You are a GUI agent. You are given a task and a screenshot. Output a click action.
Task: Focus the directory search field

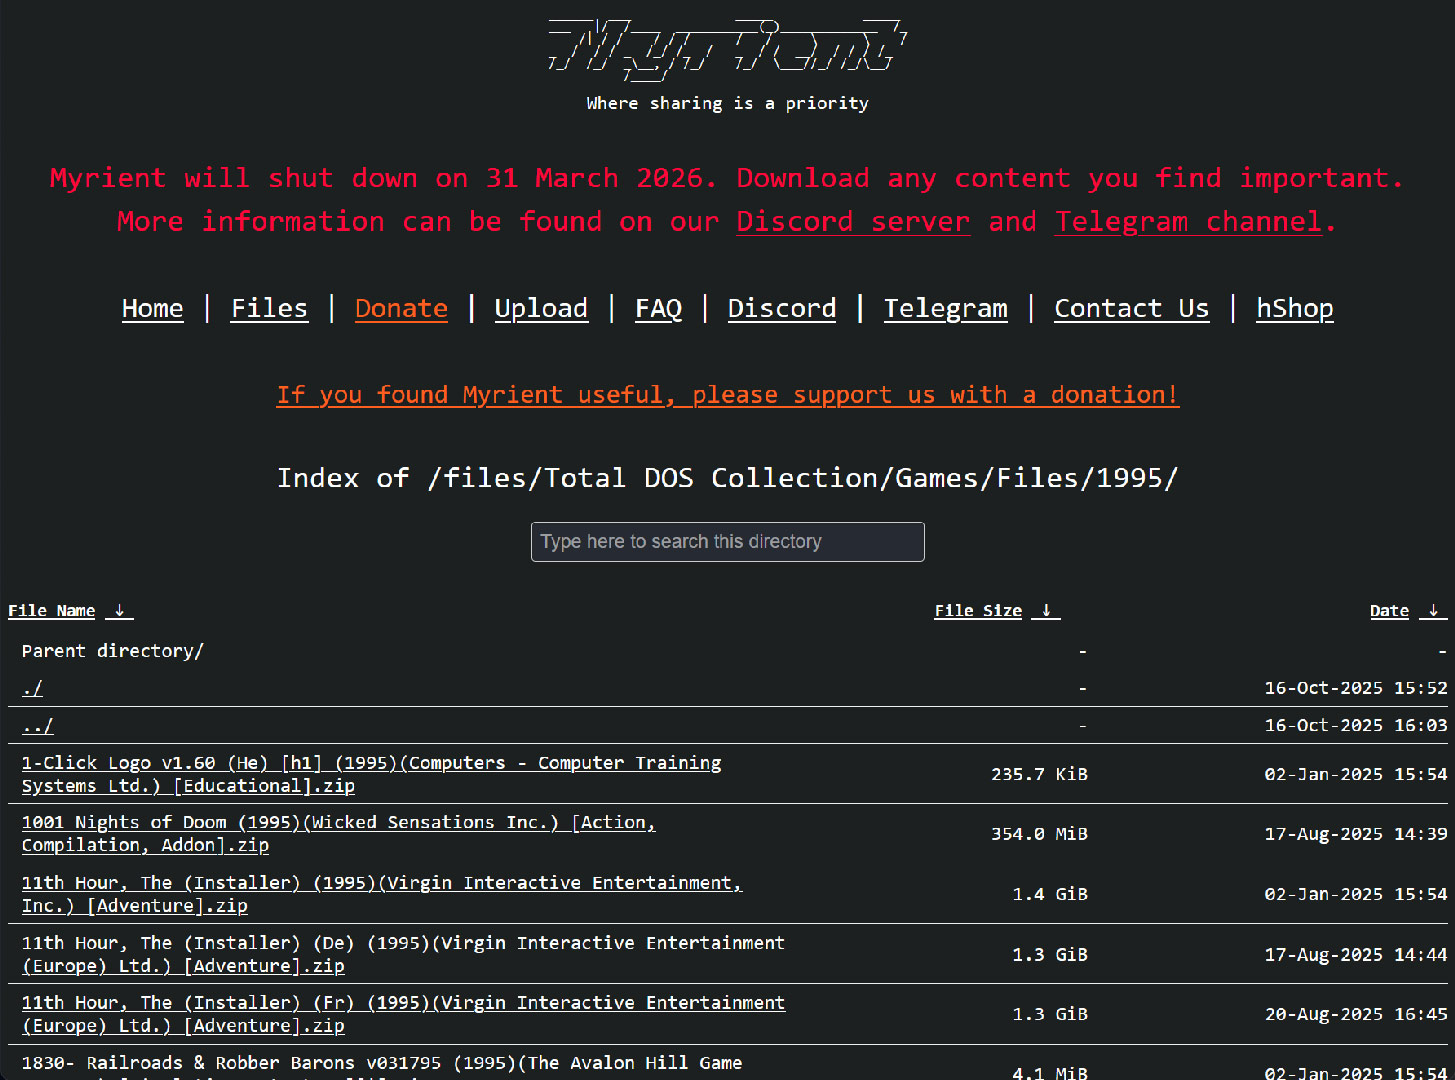[x=728, y=542]
